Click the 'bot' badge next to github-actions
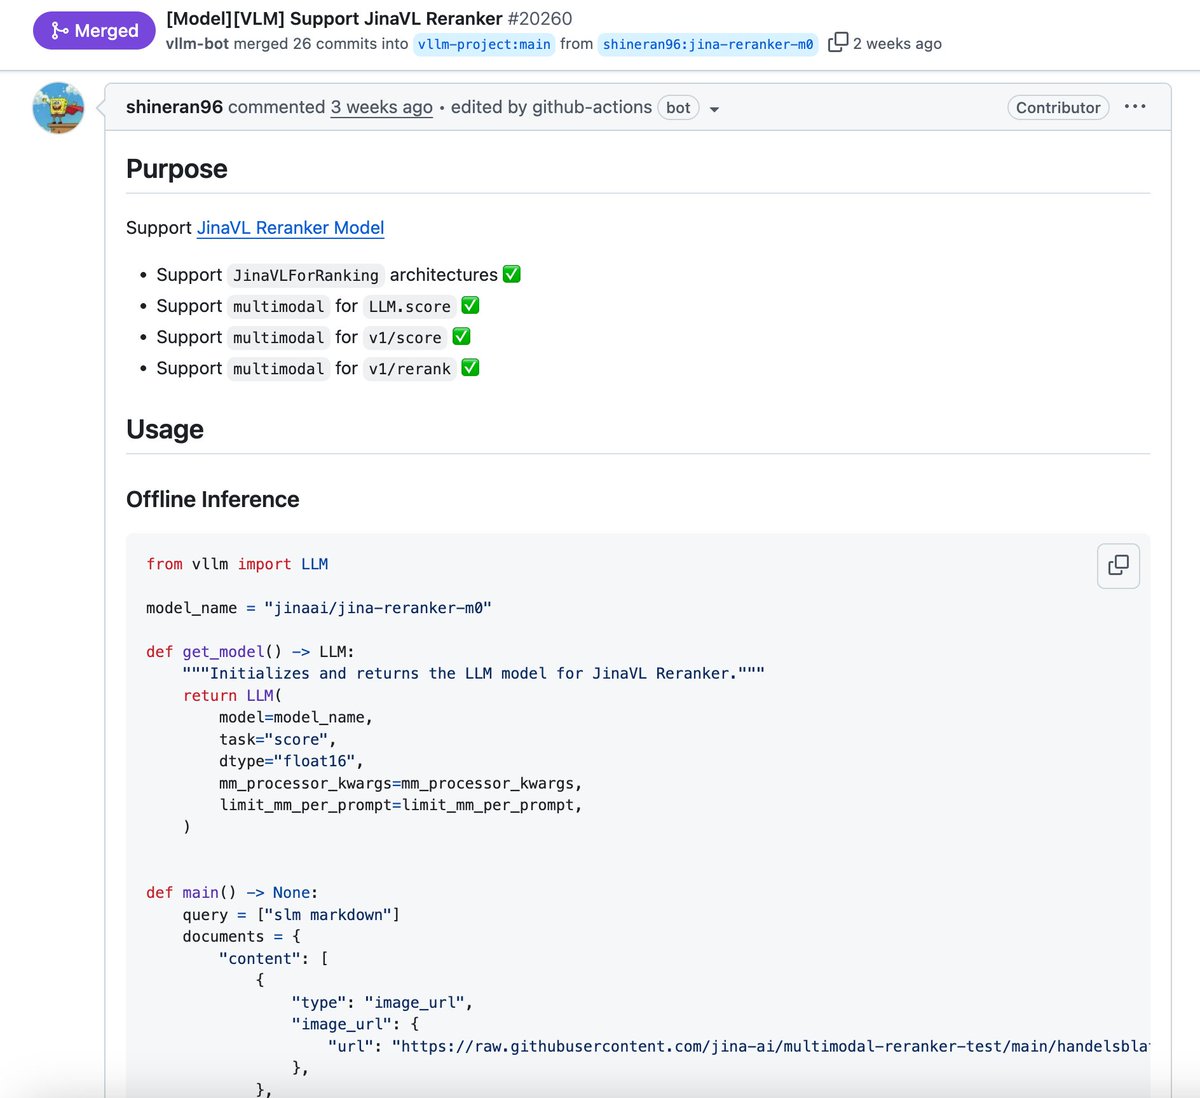 (678, 107)
